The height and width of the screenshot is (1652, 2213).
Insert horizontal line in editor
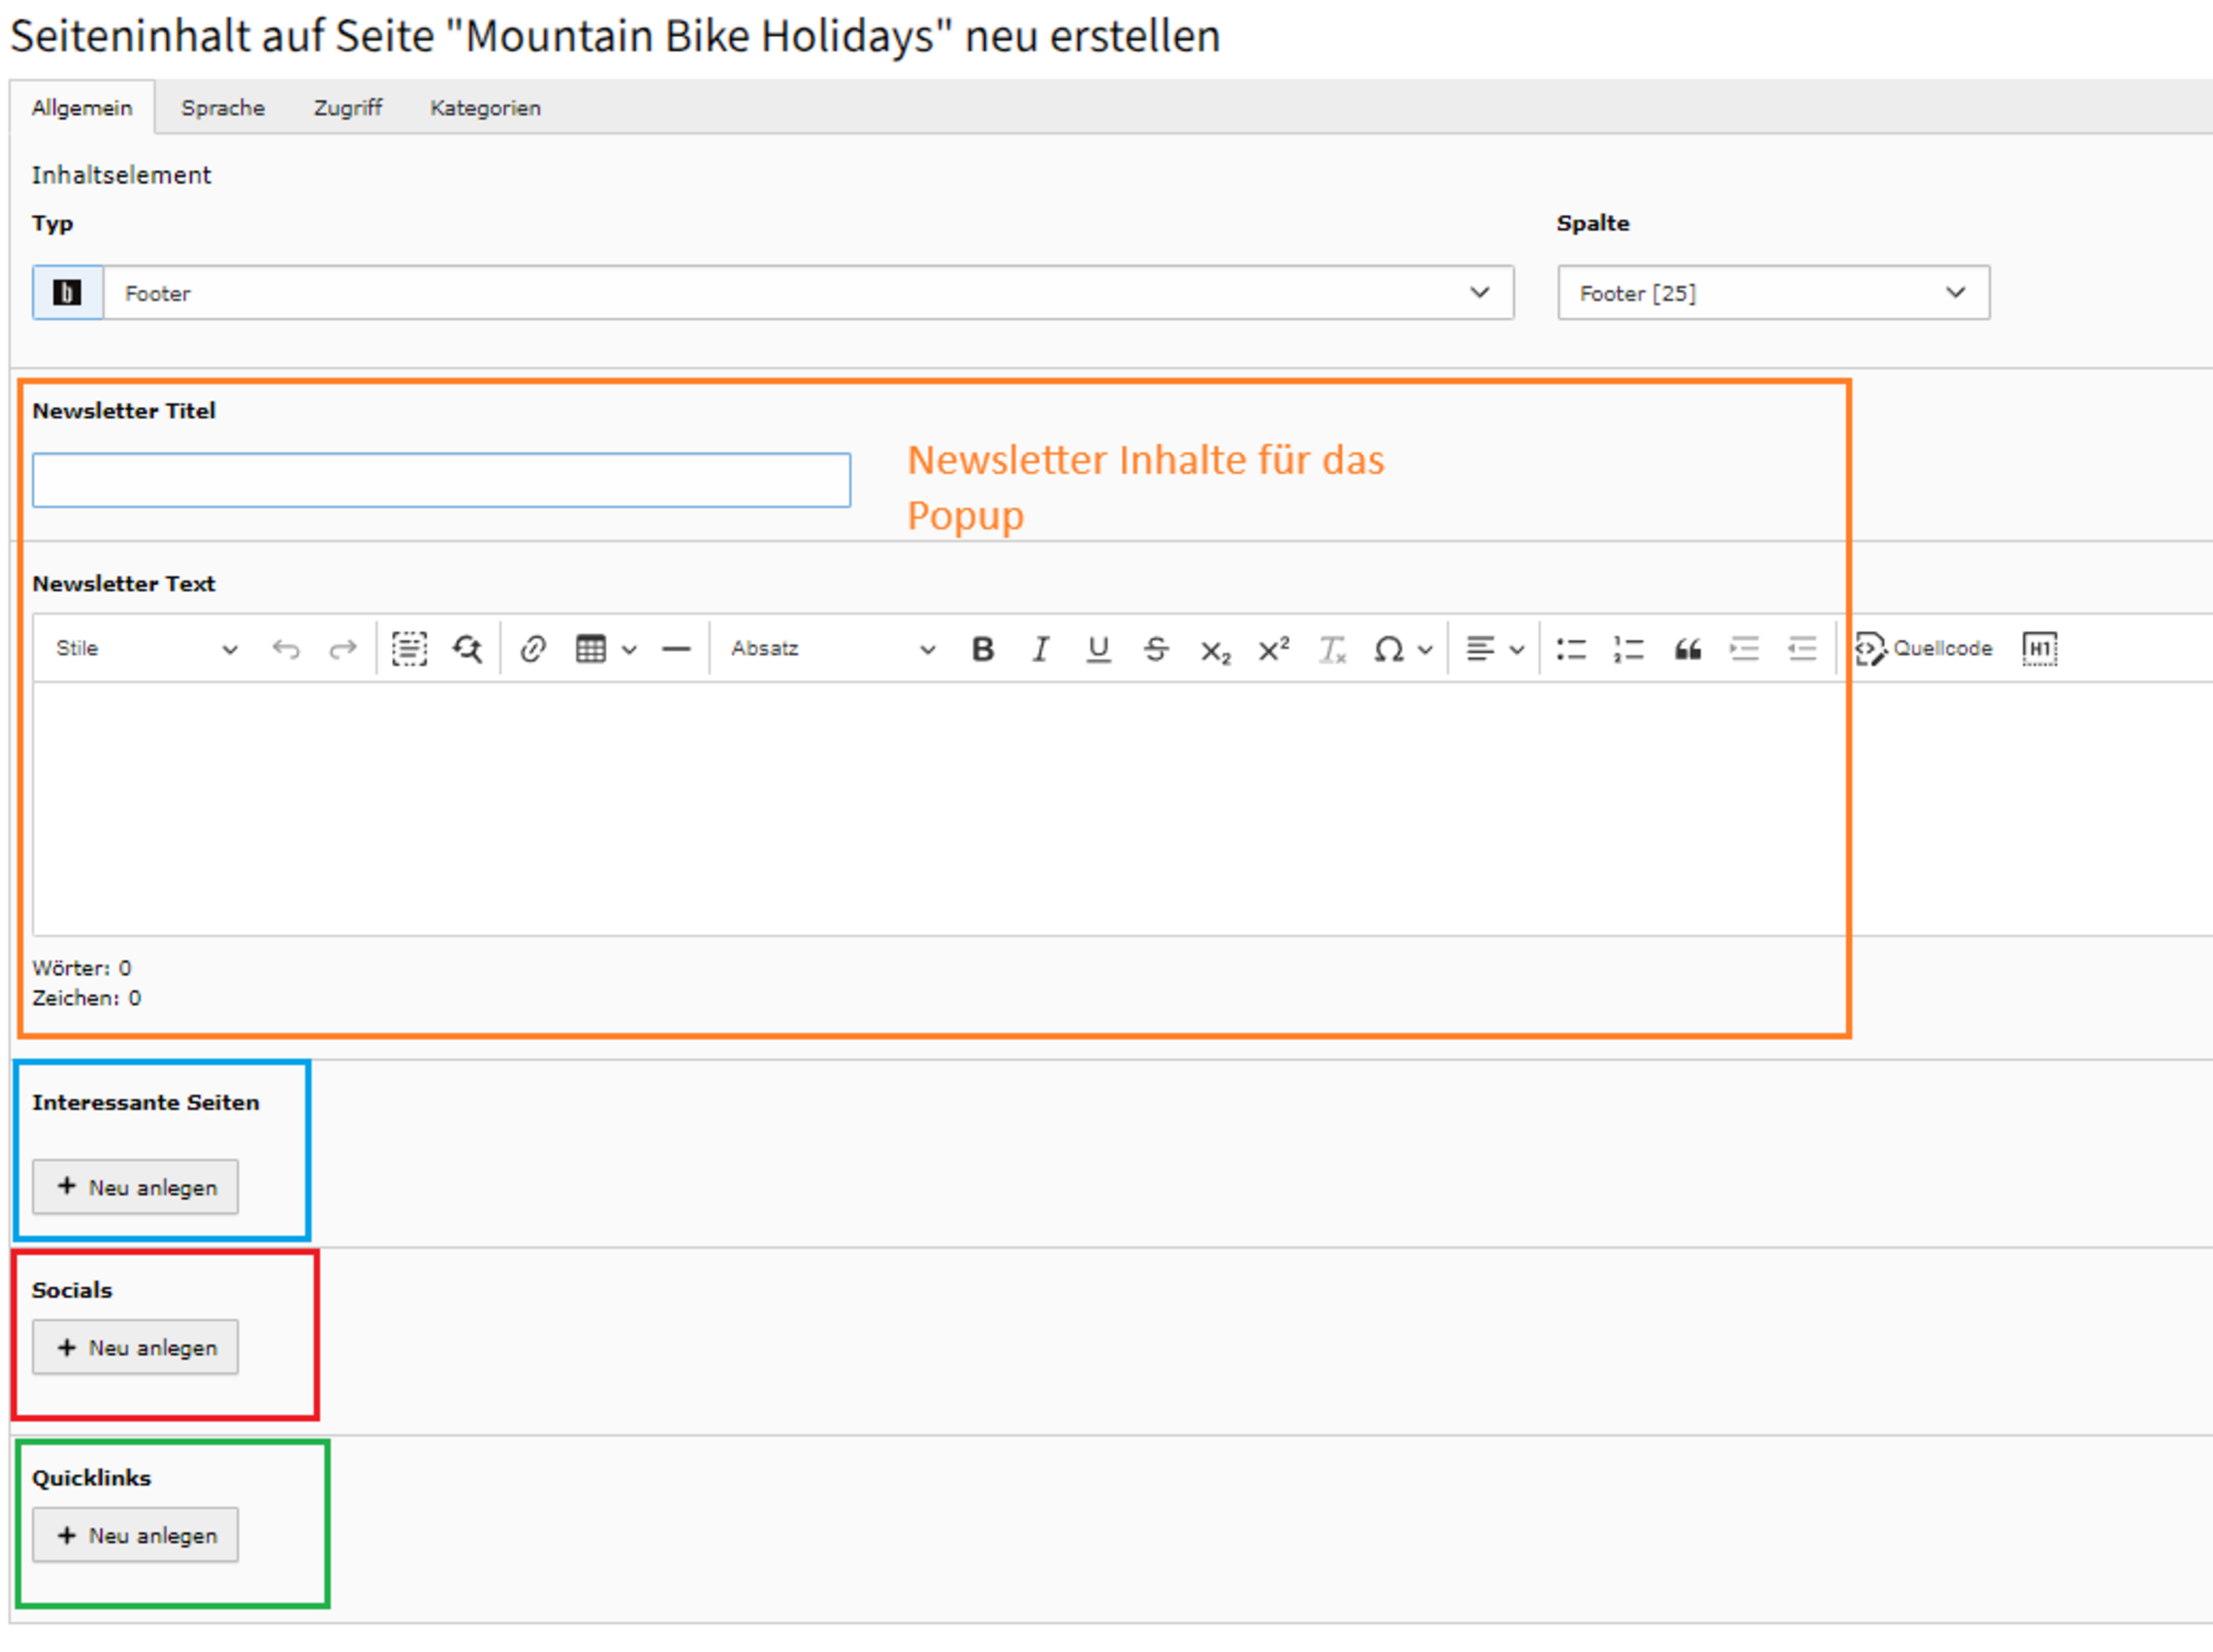676,649
